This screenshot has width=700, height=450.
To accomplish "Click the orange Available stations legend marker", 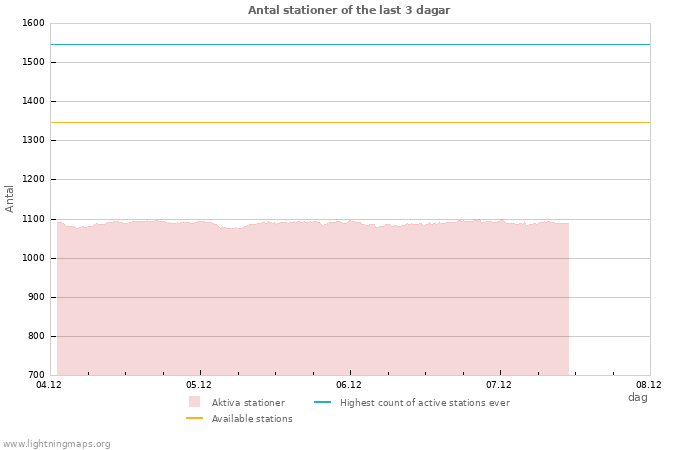I will 194,418.
